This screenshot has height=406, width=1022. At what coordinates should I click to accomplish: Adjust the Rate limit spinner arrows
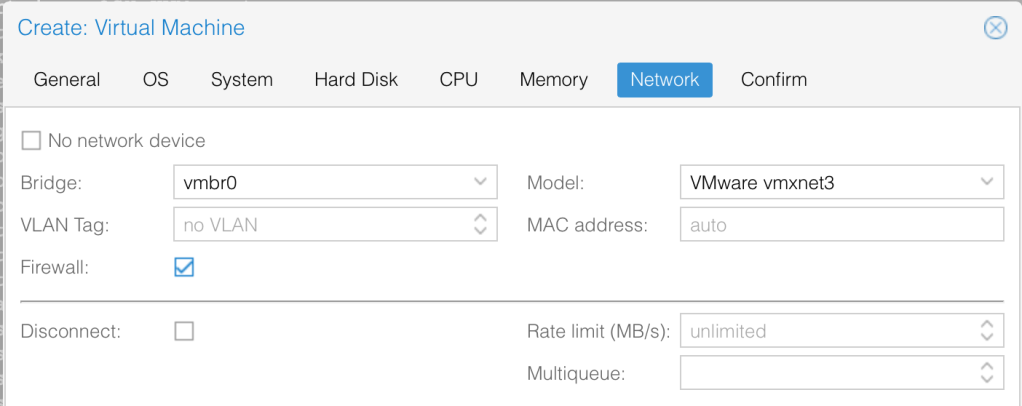point(986,331)
